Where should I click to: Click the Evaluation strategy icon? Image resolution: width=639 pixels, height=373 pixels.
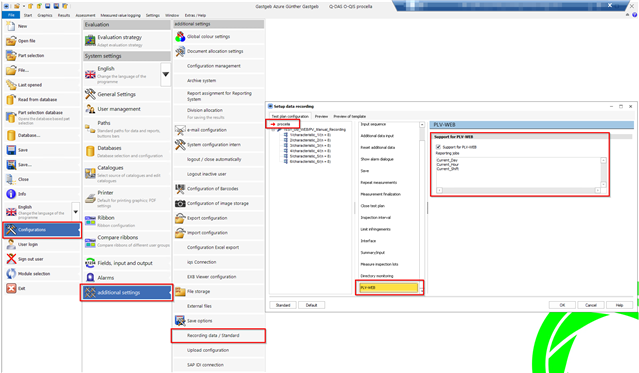click(x=90, y=40)
